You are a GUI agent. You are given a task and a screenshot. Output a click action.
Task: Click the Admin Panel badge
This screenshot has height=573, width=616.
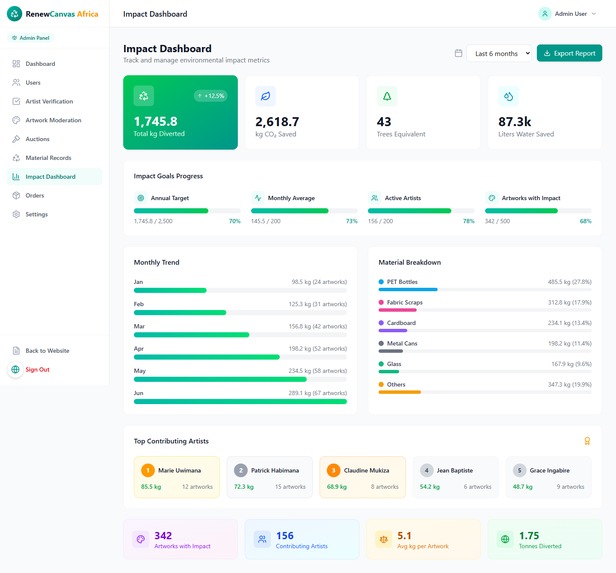coord(31,38)
